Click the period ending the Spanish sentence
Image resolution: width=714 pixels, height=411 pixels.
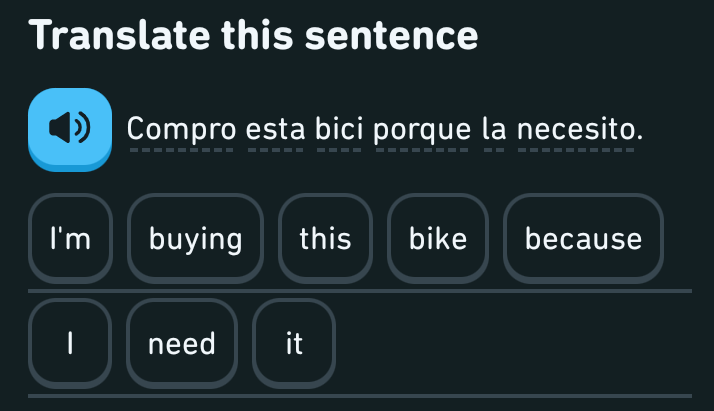[638, 131]
